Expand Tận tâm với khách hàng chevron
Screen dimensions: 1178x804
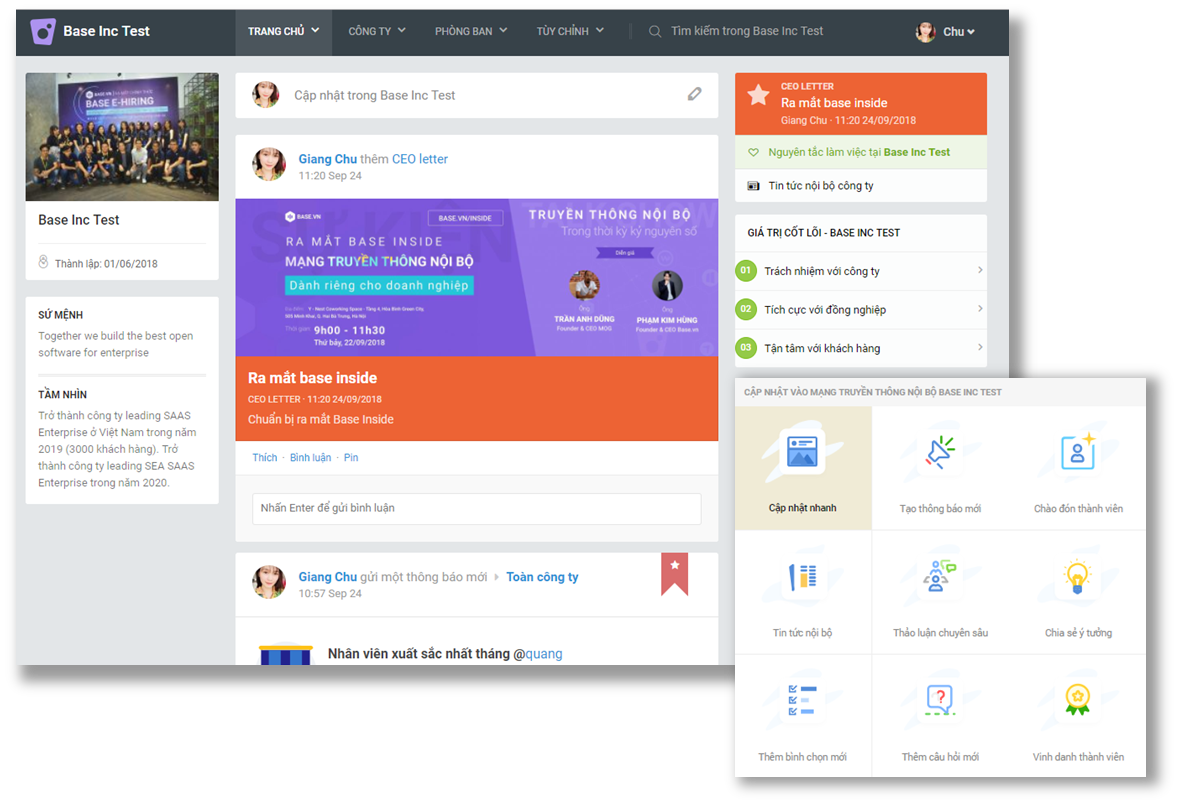tap(980, 347)
